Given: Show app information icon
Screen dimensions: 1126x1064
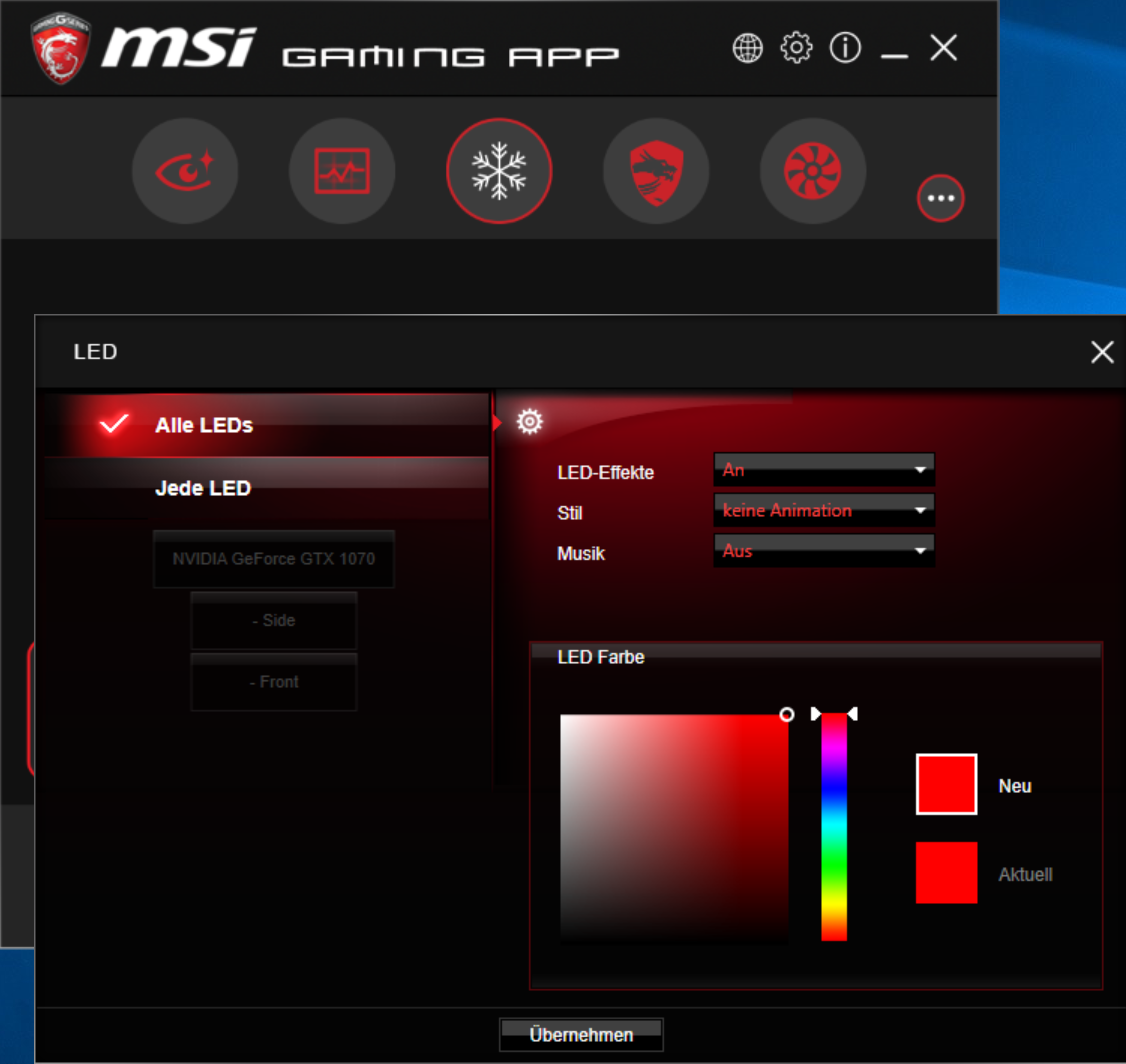Looking at the screenshot, I should click(x=844, y=48).
